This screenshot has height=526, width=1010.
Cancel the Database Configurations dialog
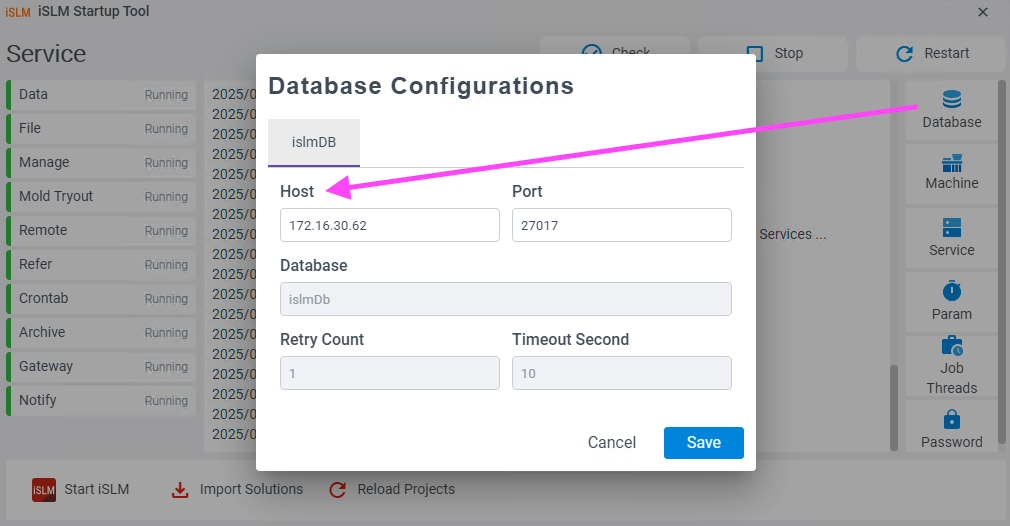611,443
